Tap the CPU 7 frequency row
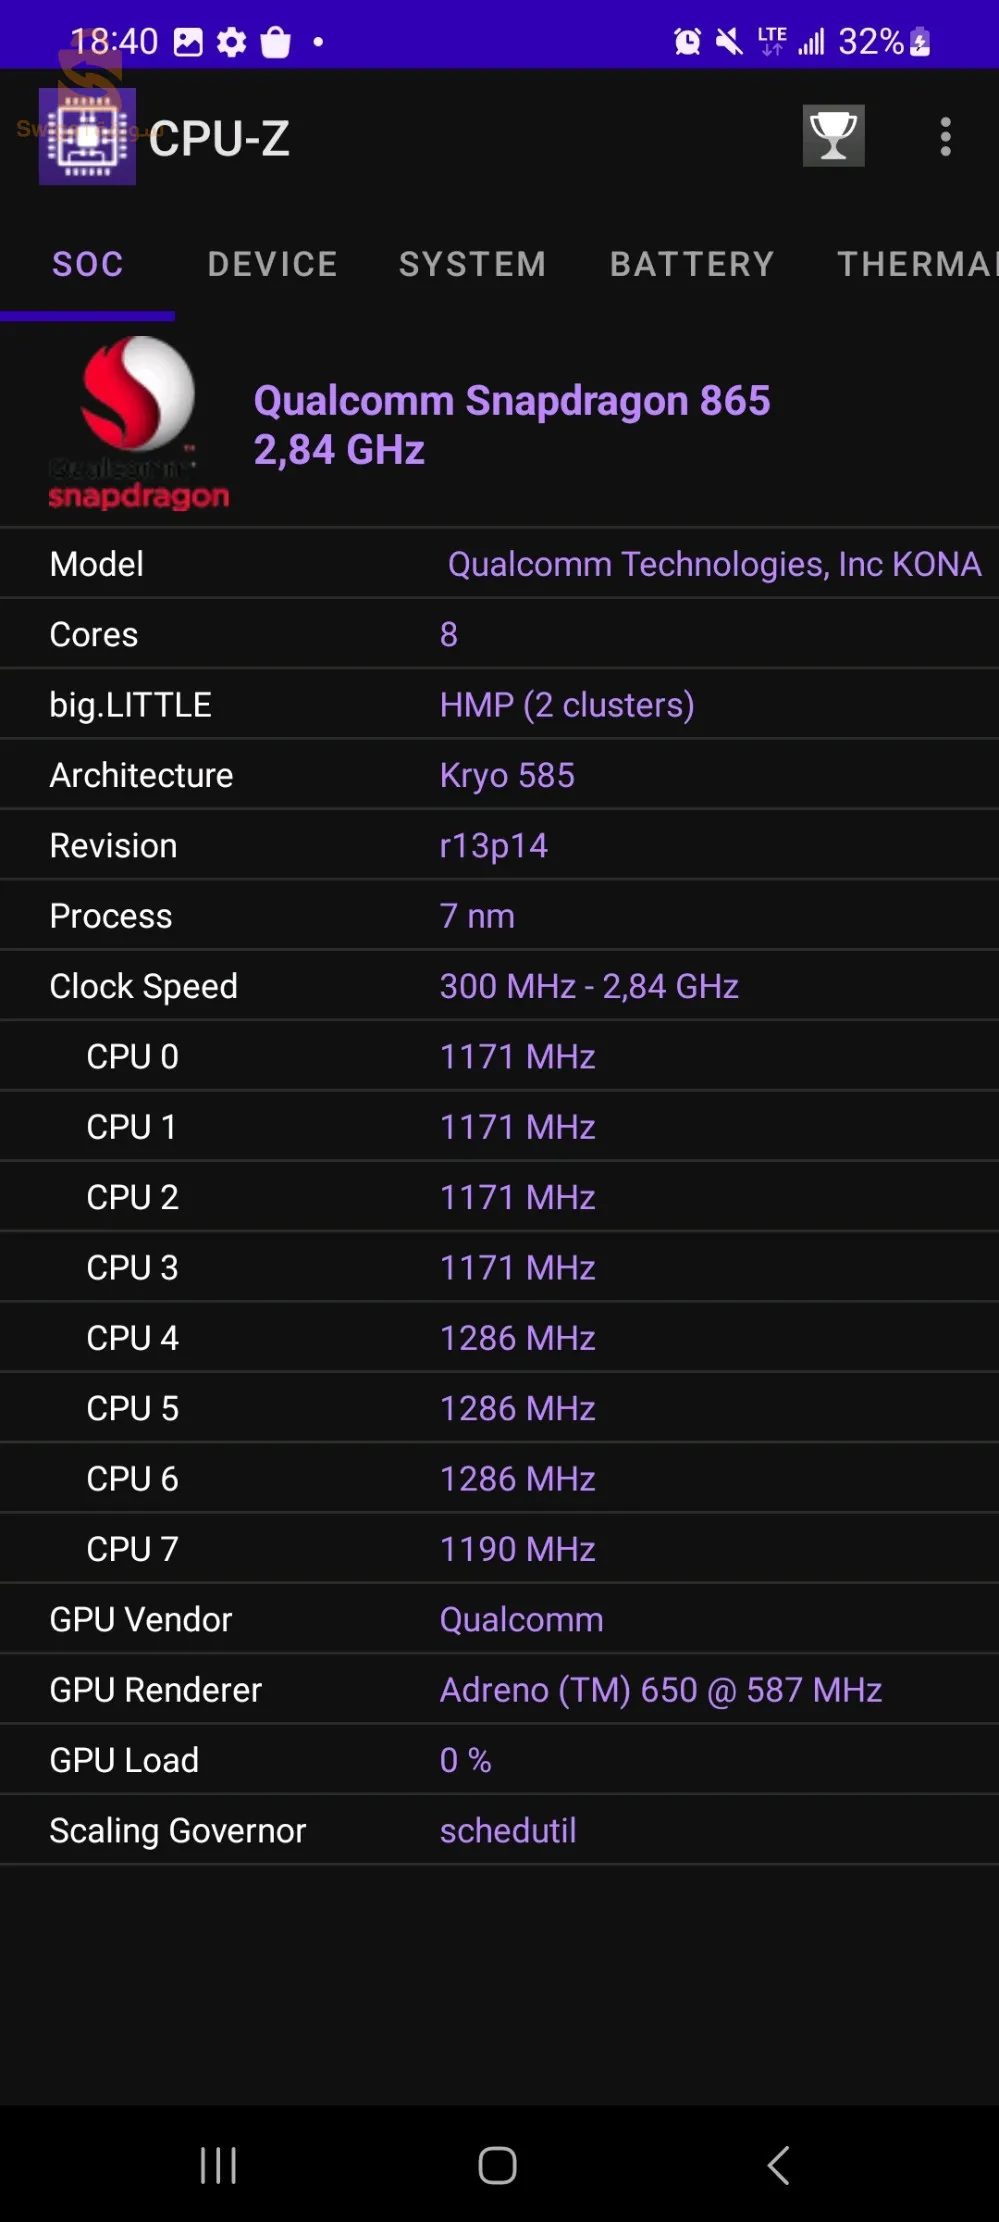Screen dimensions: 999x2222 pos(499,1549)
